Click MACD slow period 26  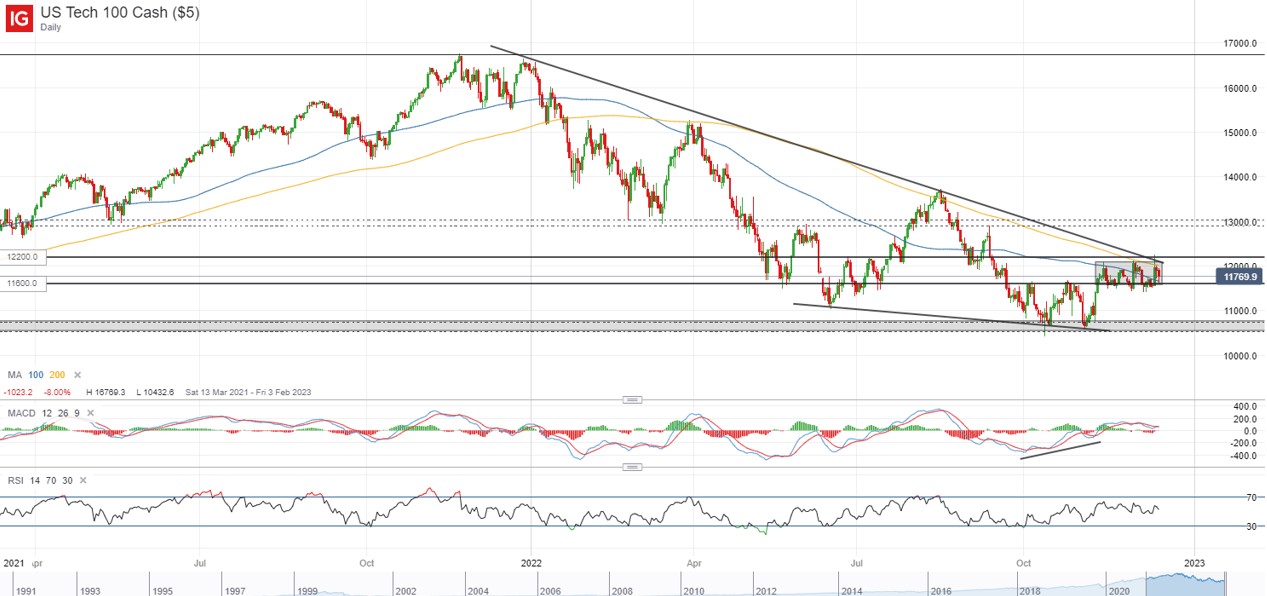[63, 413]
